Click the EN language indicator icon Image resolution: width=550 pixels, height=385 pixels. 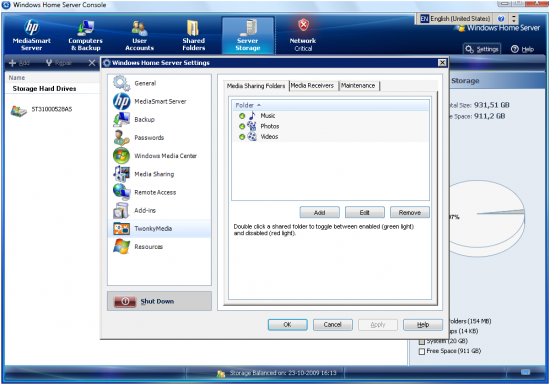tap(424, 19)
